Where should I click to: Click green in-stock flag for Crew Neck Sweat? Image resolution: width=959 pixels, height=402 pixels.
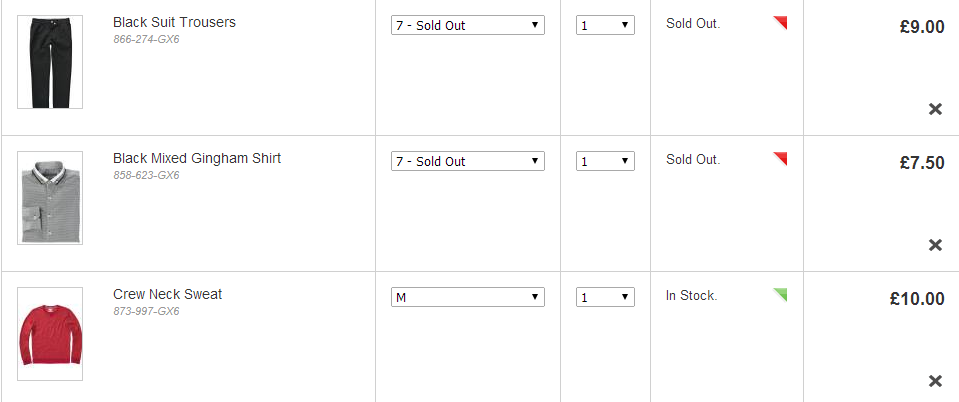(x=781, y=293)
